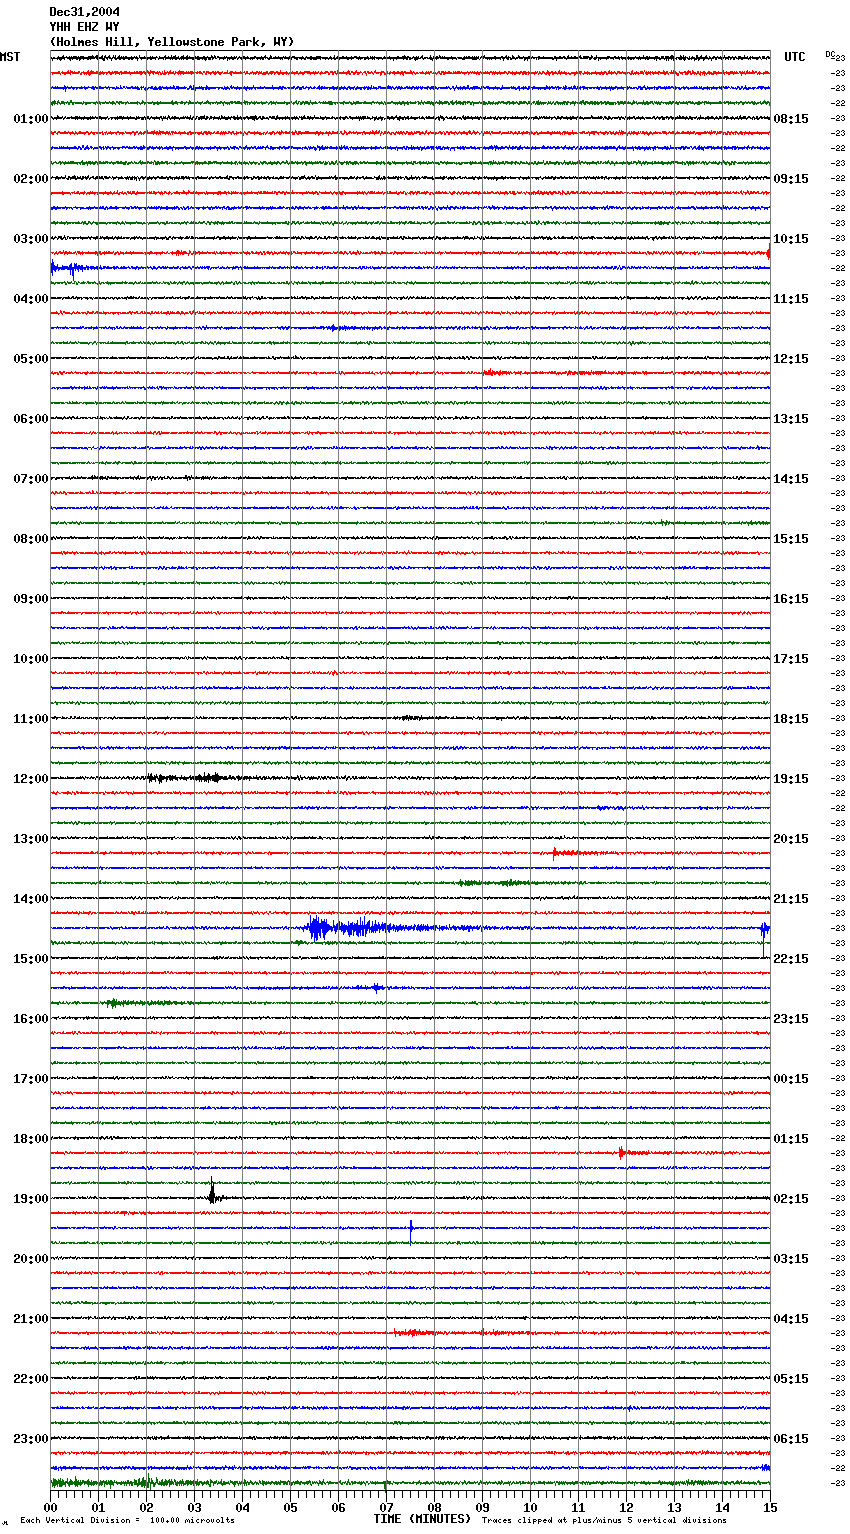This screenshot has width=850, height=1534.
Task: Click the "10:00" MST row label
Action: pyautogui.click(x=31, y=659)
